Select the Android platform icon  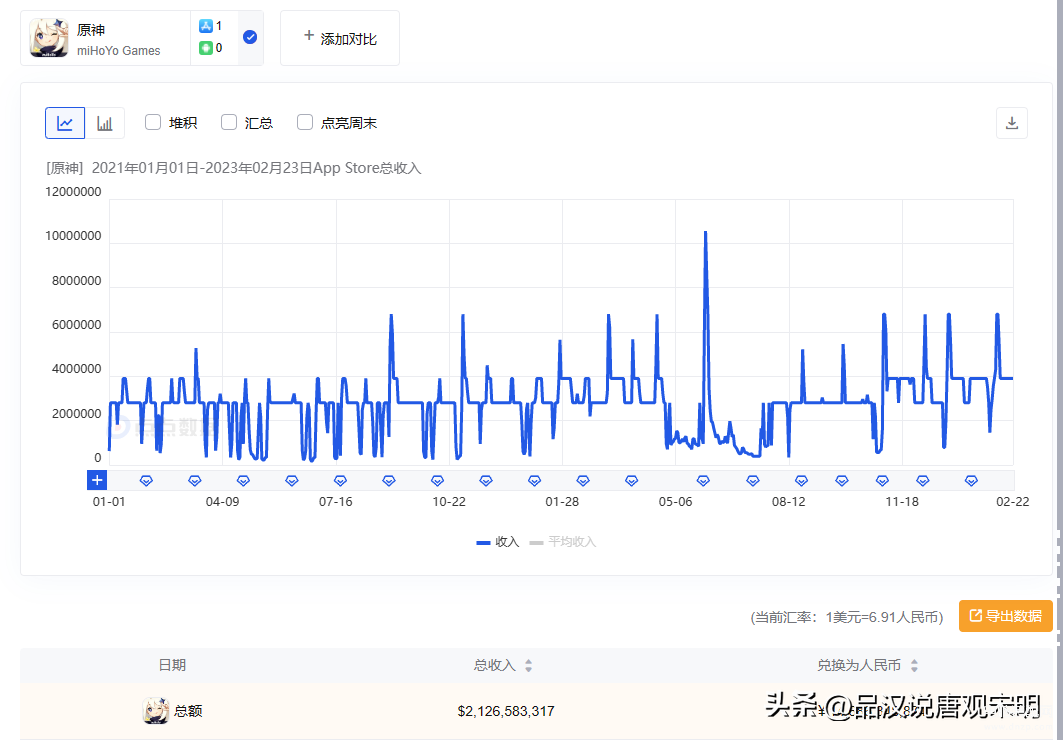pos(206,48)
